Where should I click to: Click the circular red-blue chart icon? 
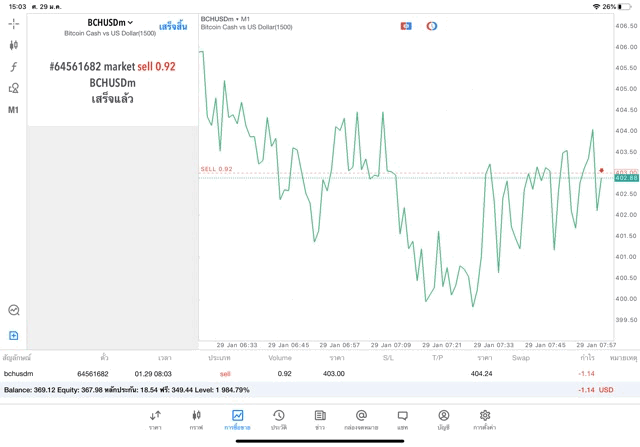[432, 26]
